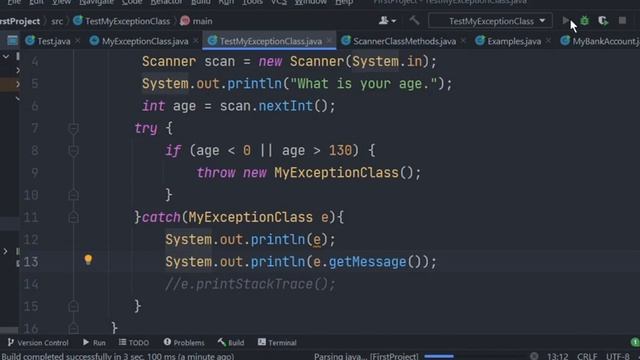This screenshot has height=360, width=640.
Task: Click the FirstProject breadcrumb
Action: click(20, 21)
